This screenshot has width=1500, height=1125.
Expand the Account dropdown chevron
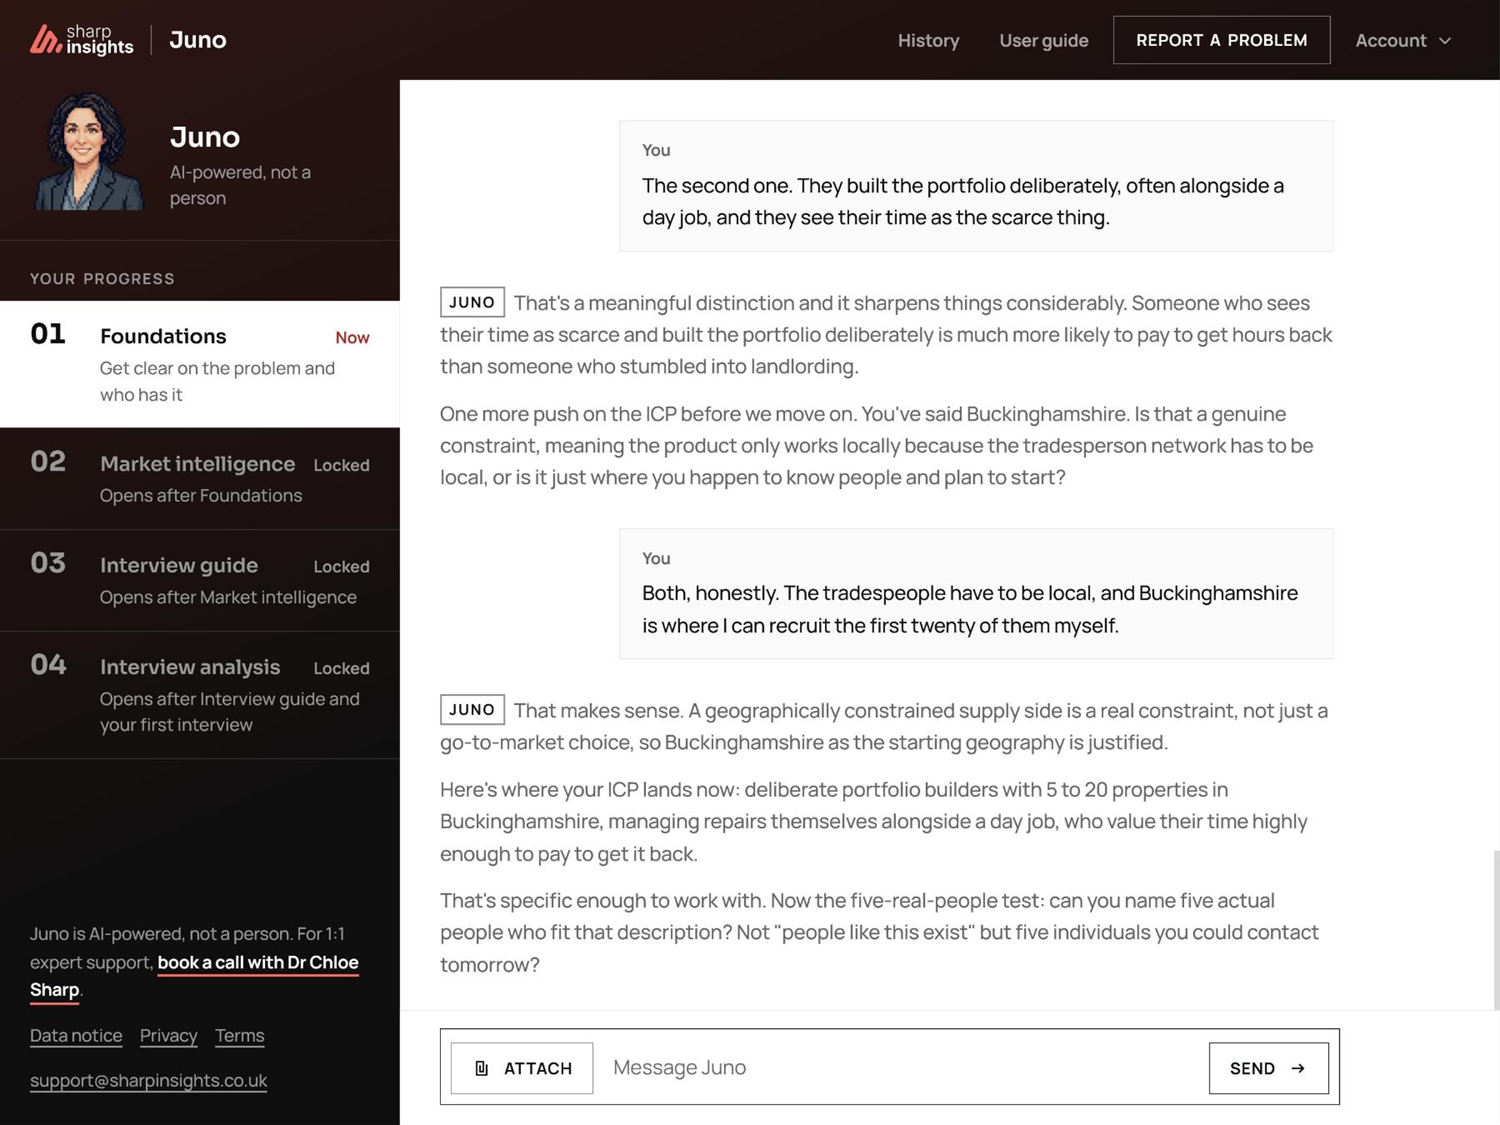click(1445, 41)
